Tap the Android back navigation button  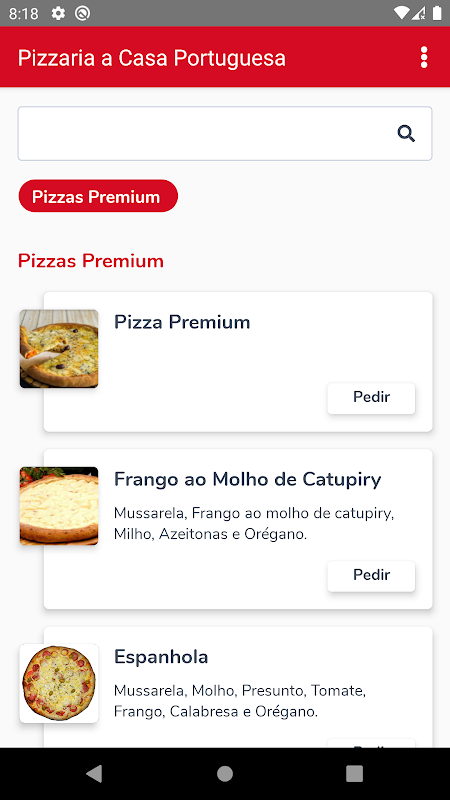click(x=94, y=773)
